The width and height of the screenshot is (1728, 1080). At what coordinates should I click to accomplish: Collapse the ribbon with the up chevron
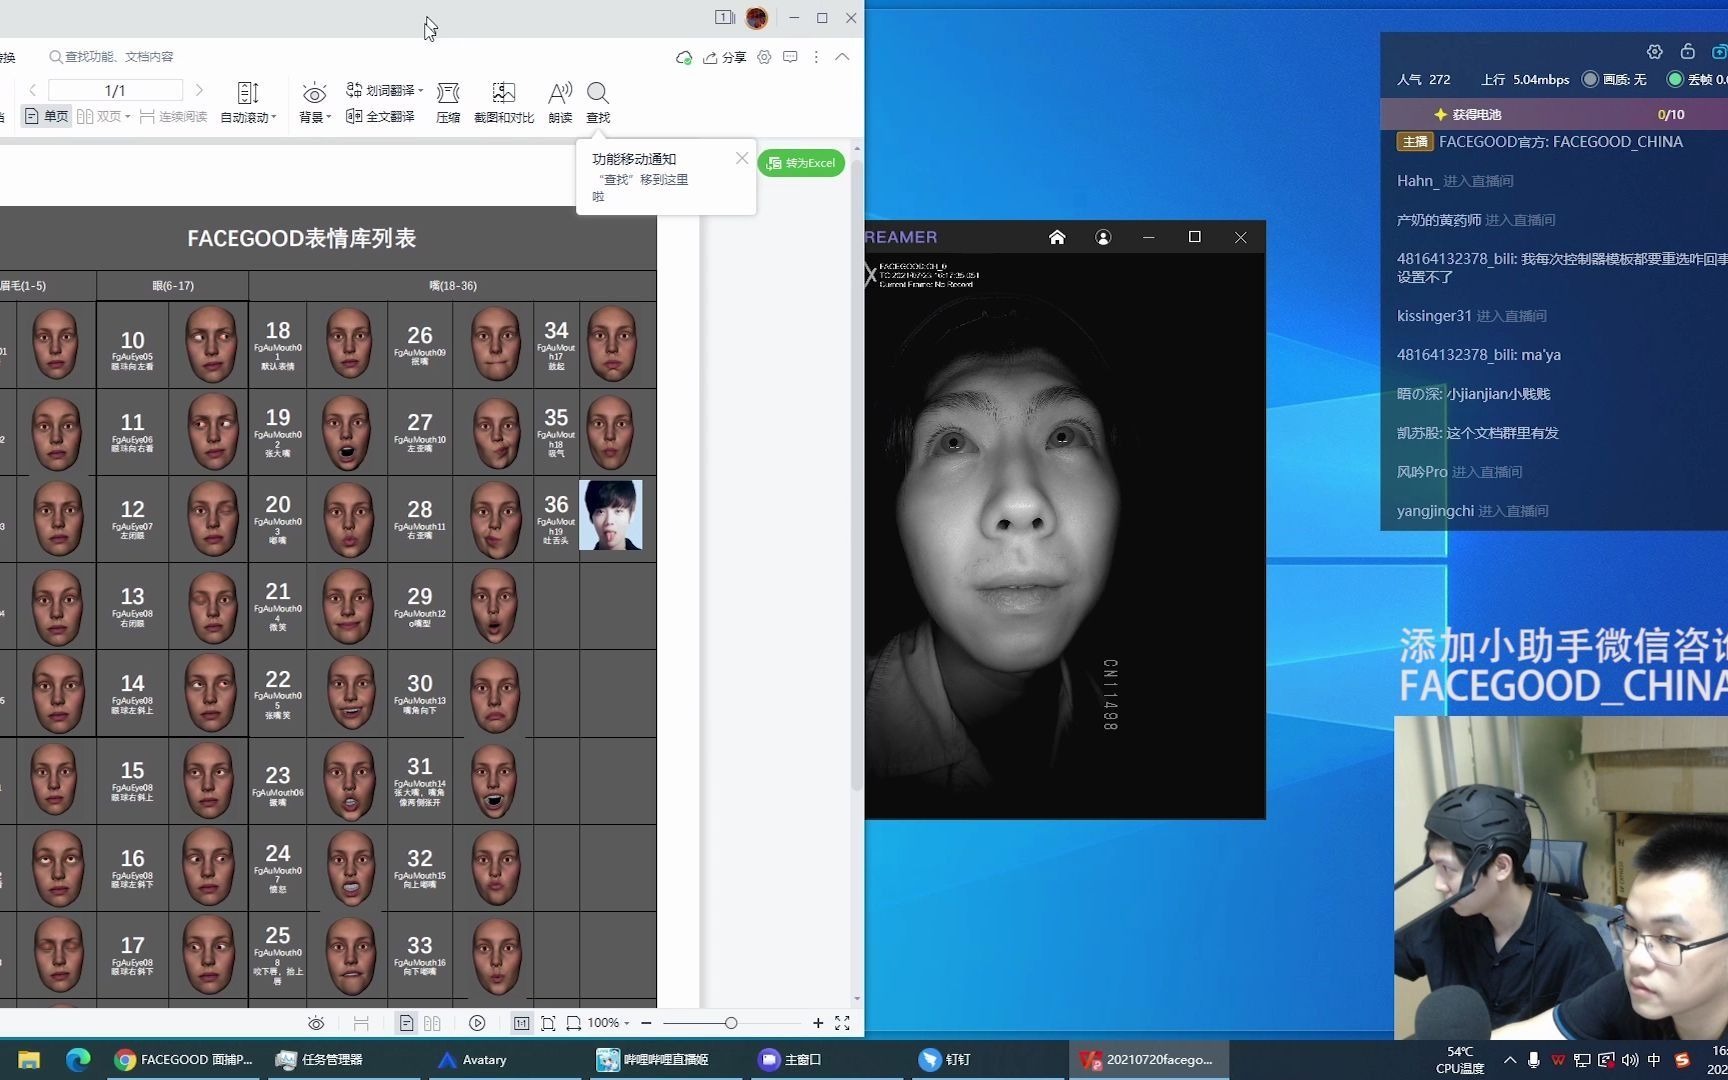point(842,57)
